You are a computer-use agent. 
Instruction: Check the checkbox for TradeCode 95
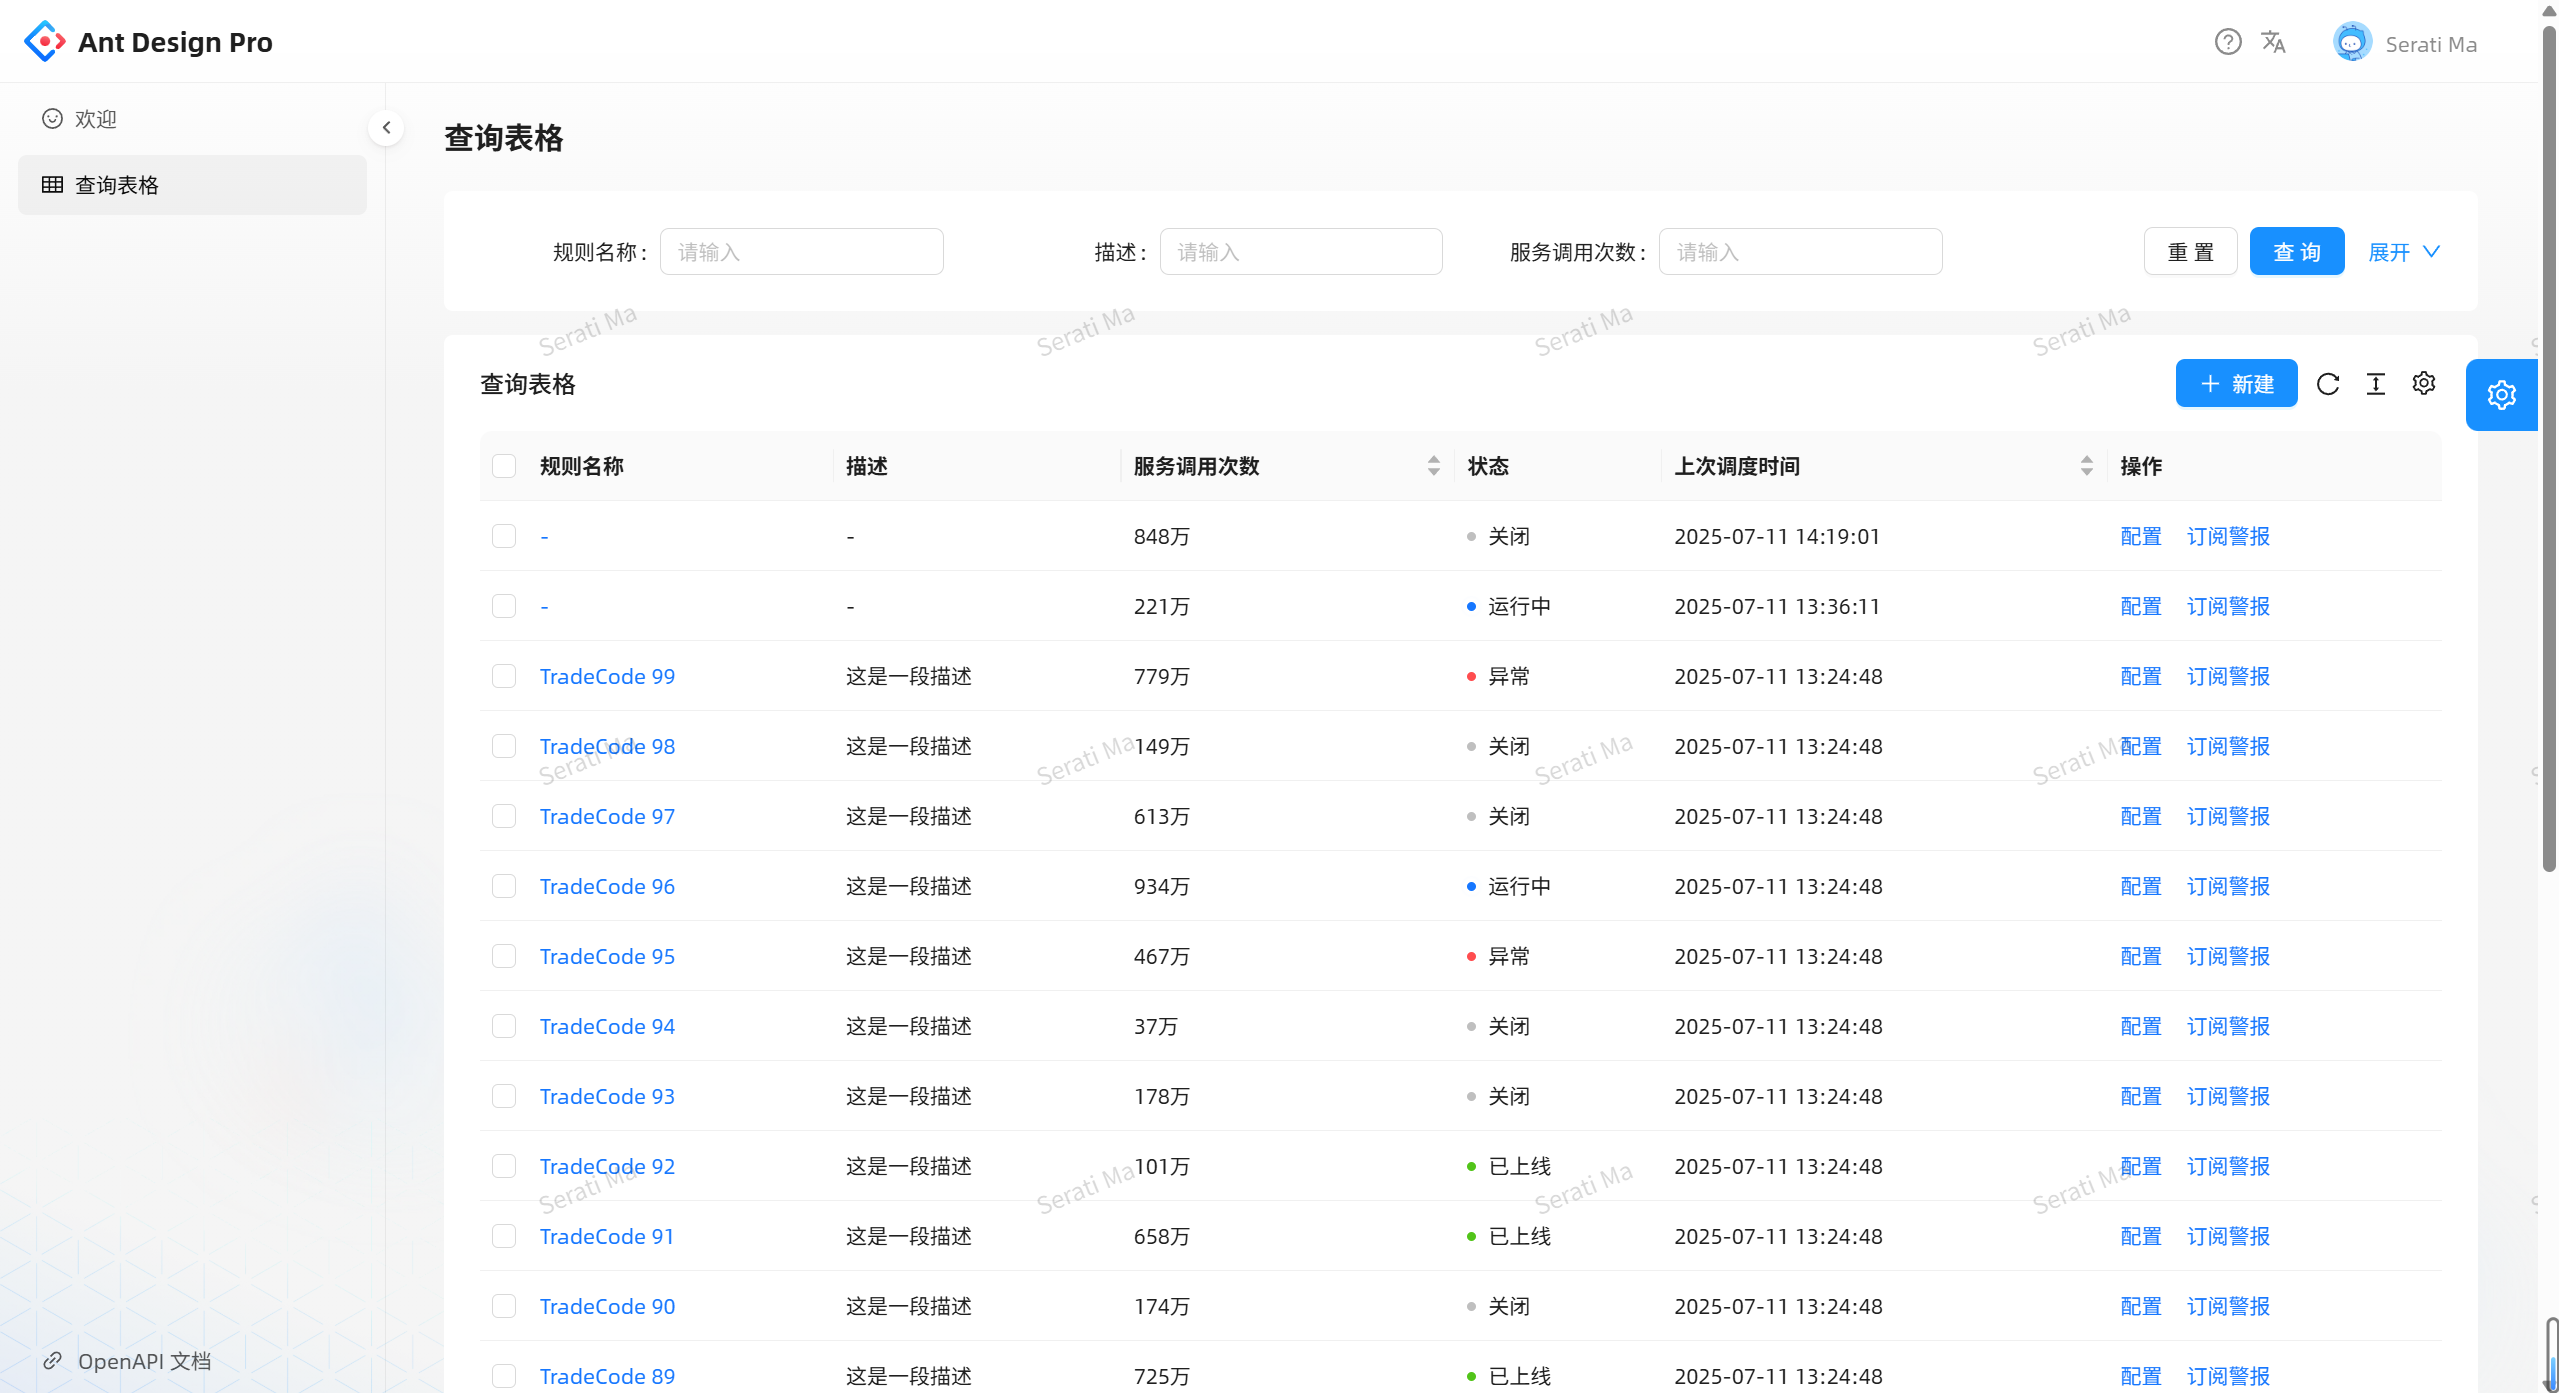click(x=504, y=956)
